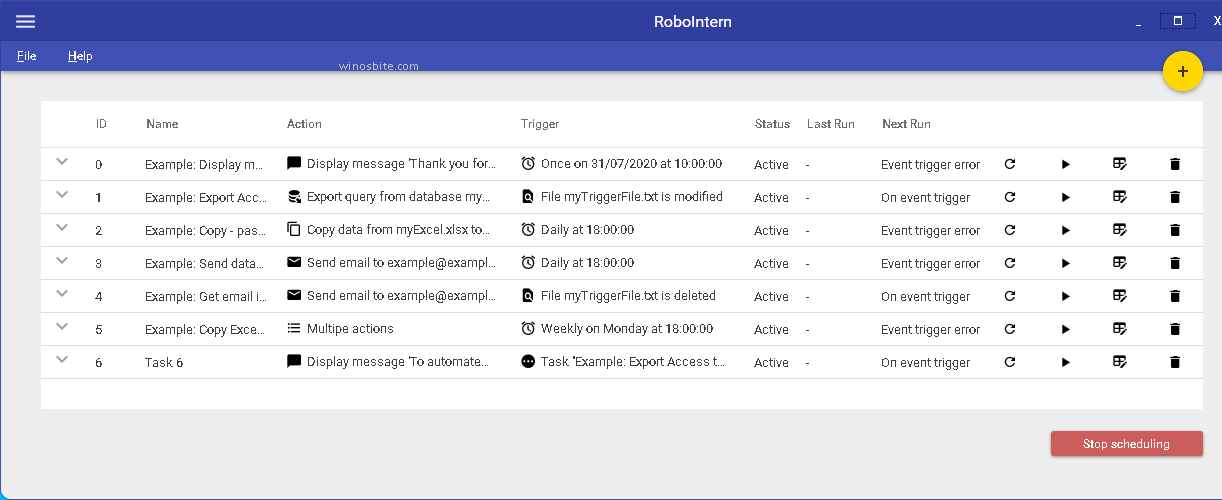This screenshot has width=1222, height=500.
Task: Edit task 4 'Example: Get email i...' icon
Action: tap(1121, 295)
